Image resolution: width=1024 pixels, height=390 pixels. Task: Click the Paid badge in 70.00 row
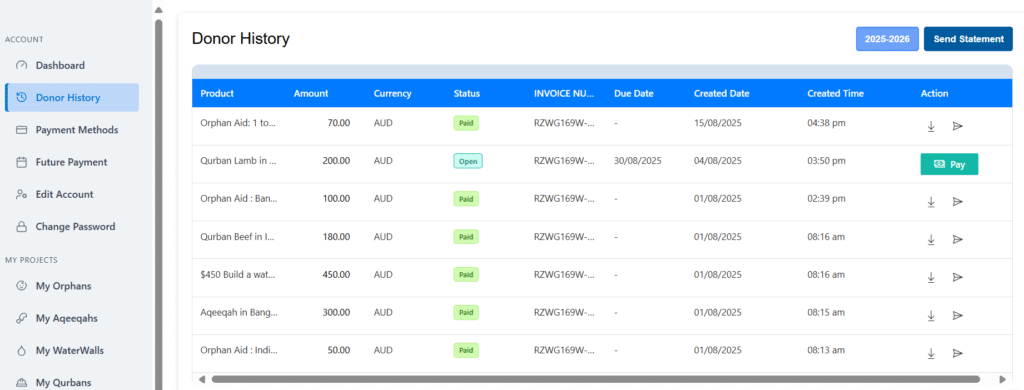click(x=466, y=123)
